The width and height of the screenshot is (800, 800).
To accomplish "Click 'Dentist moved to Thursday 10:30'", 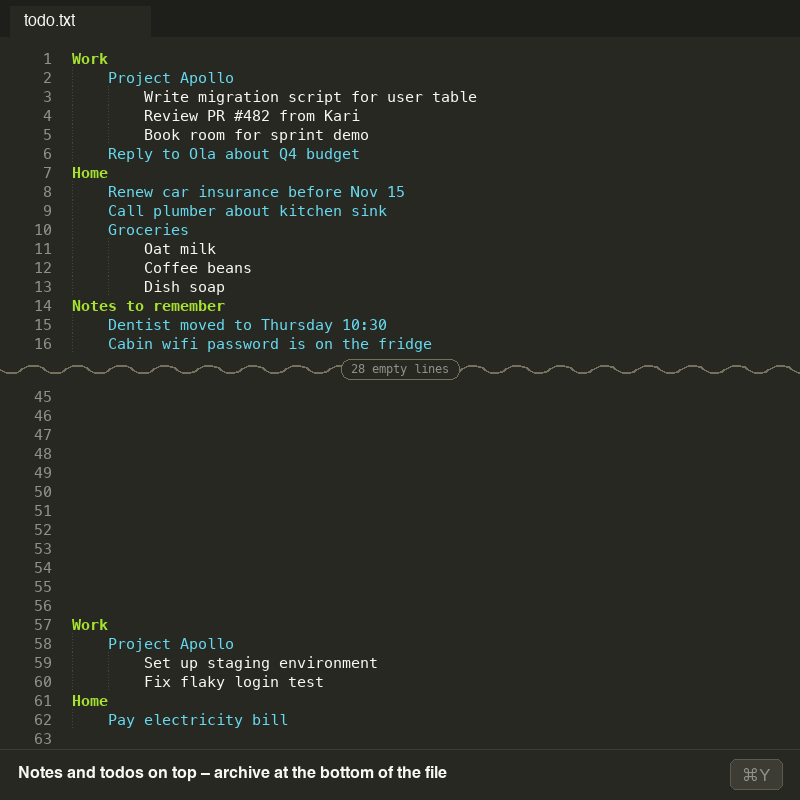I will [x=247, y=325].
